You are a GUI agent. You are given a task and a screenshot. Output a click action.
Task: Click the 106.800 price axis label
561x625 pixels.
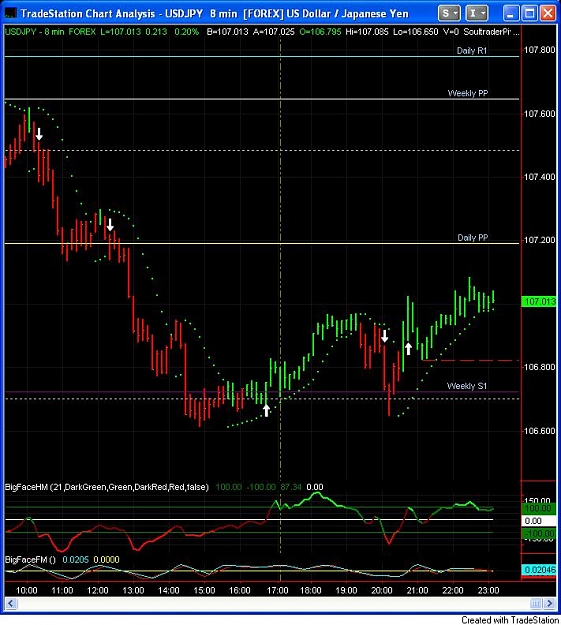click(x=539, y=367)
